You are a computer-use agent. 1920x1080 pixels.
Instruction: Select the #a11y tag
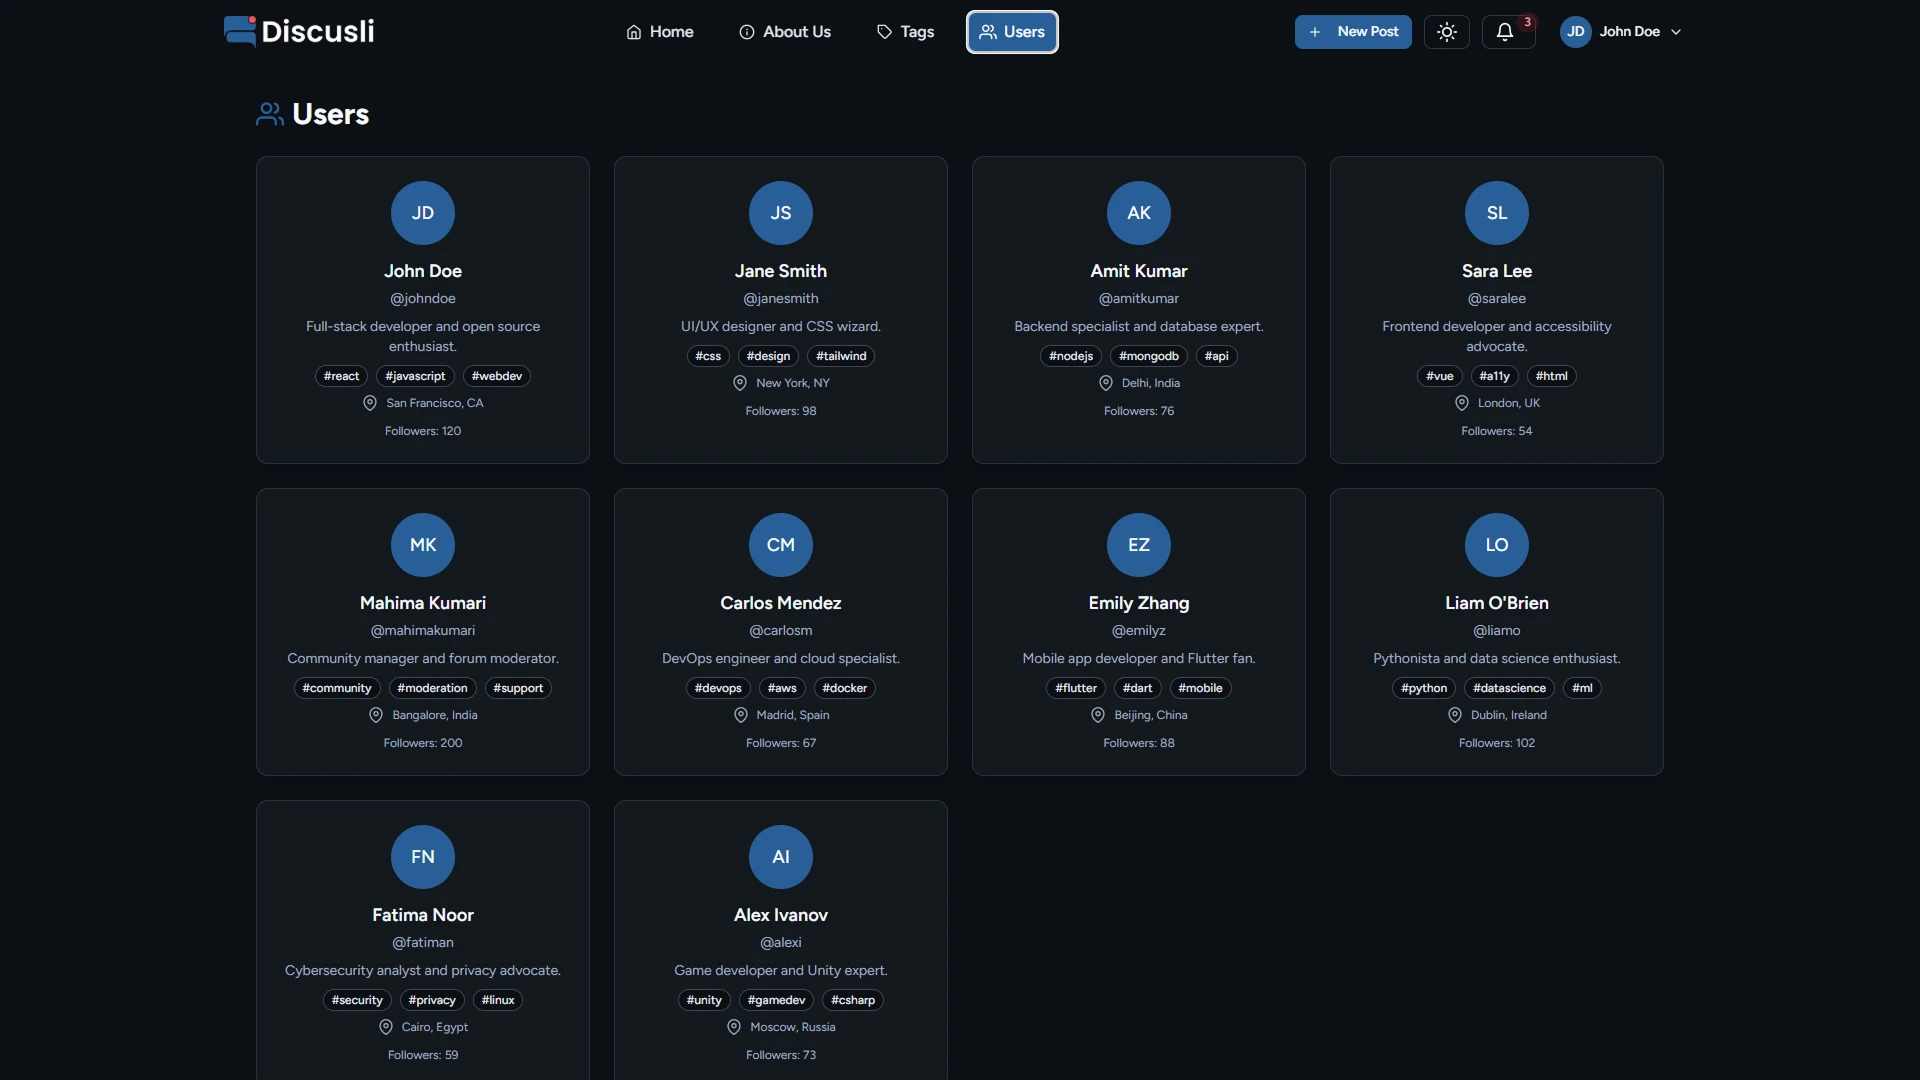pyautogui.click(x=1495, y=376)
